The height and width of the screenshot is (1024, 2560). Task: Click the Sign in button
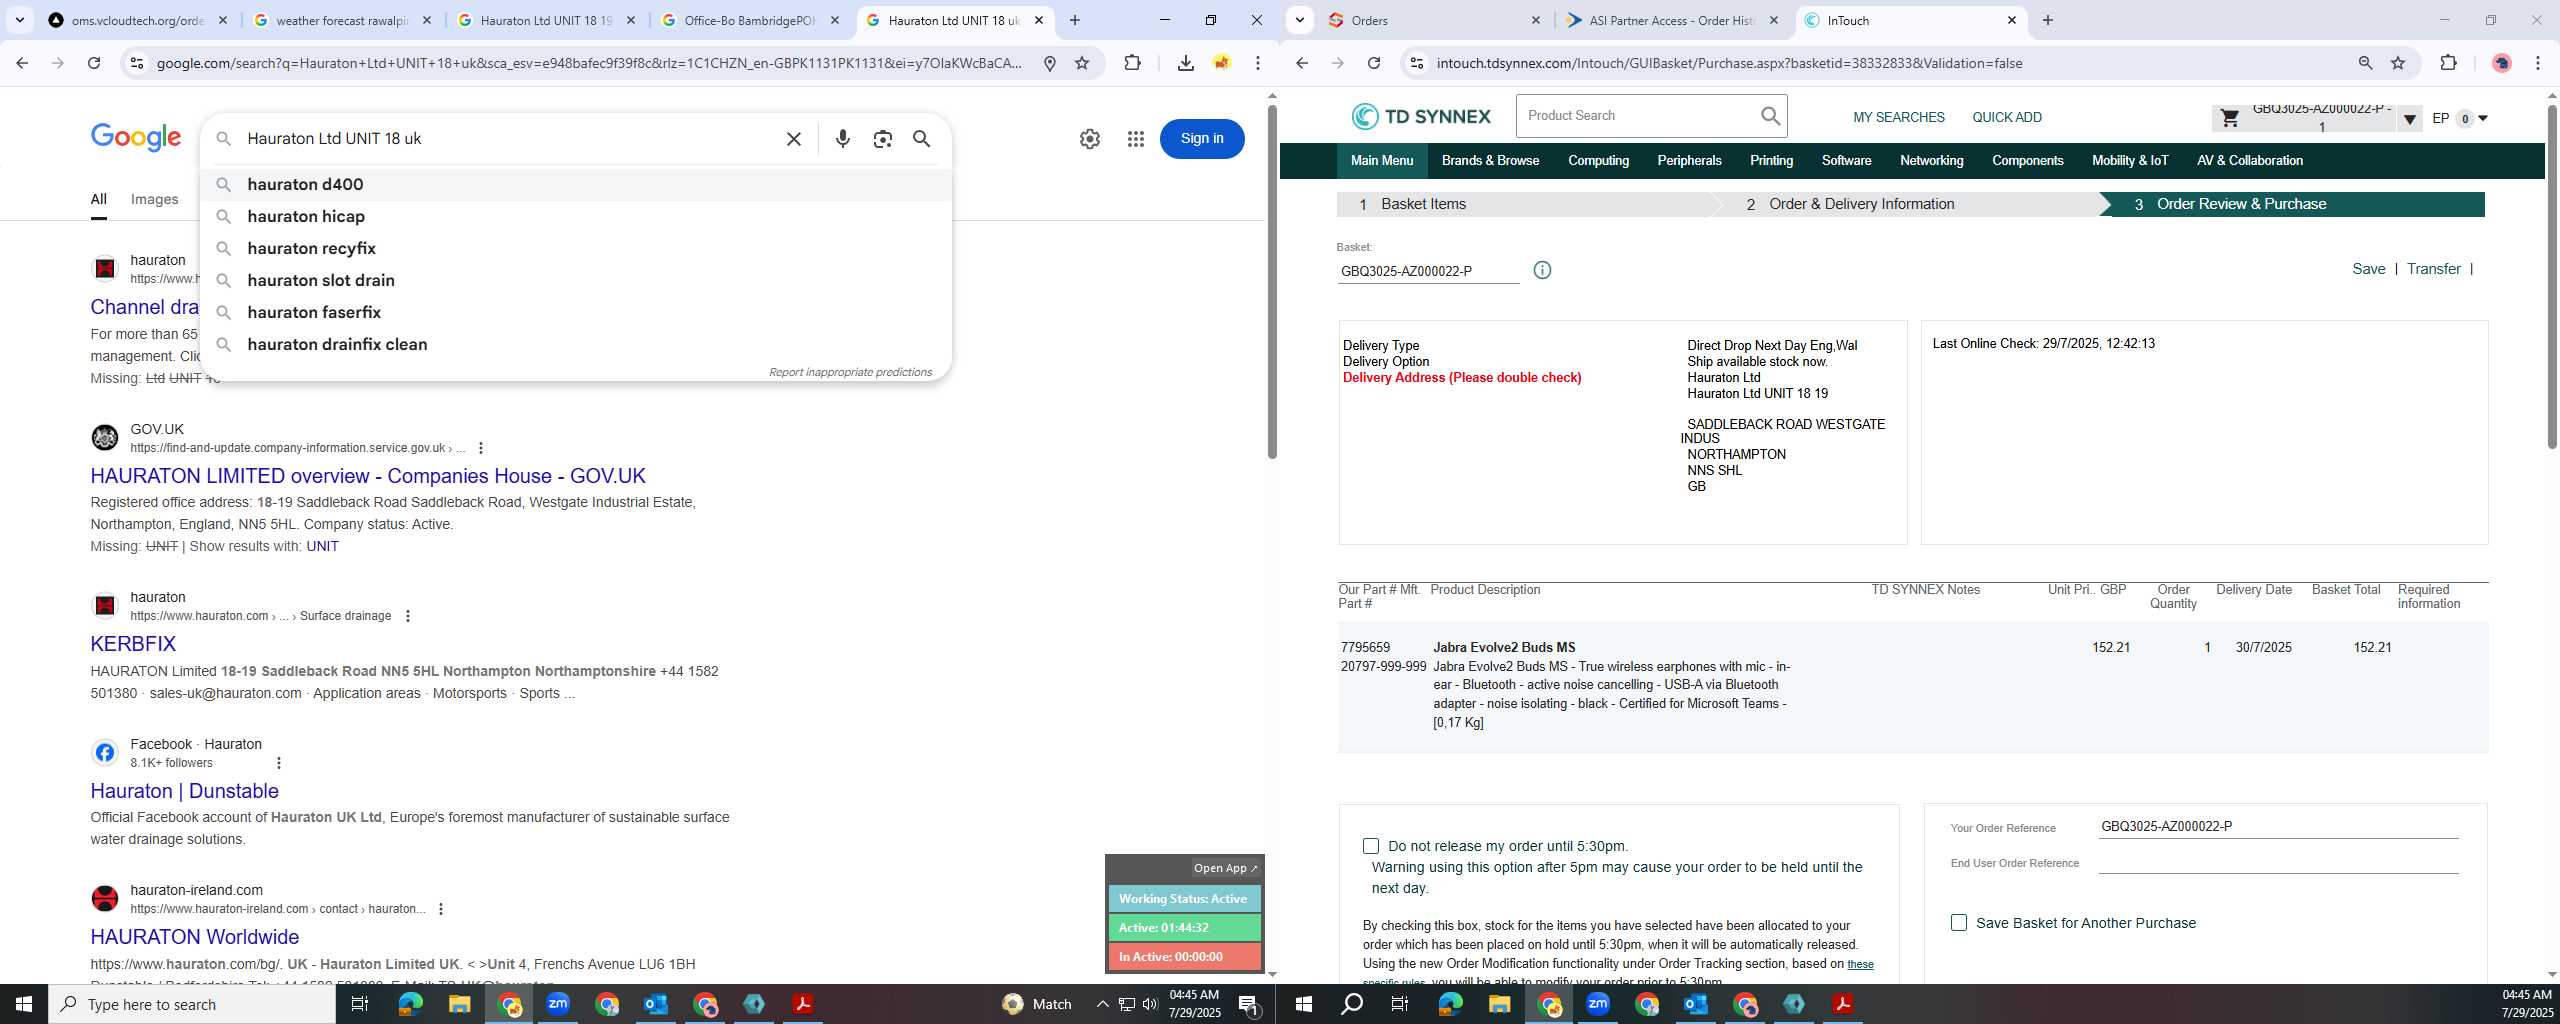click(x=1202, y=139)
